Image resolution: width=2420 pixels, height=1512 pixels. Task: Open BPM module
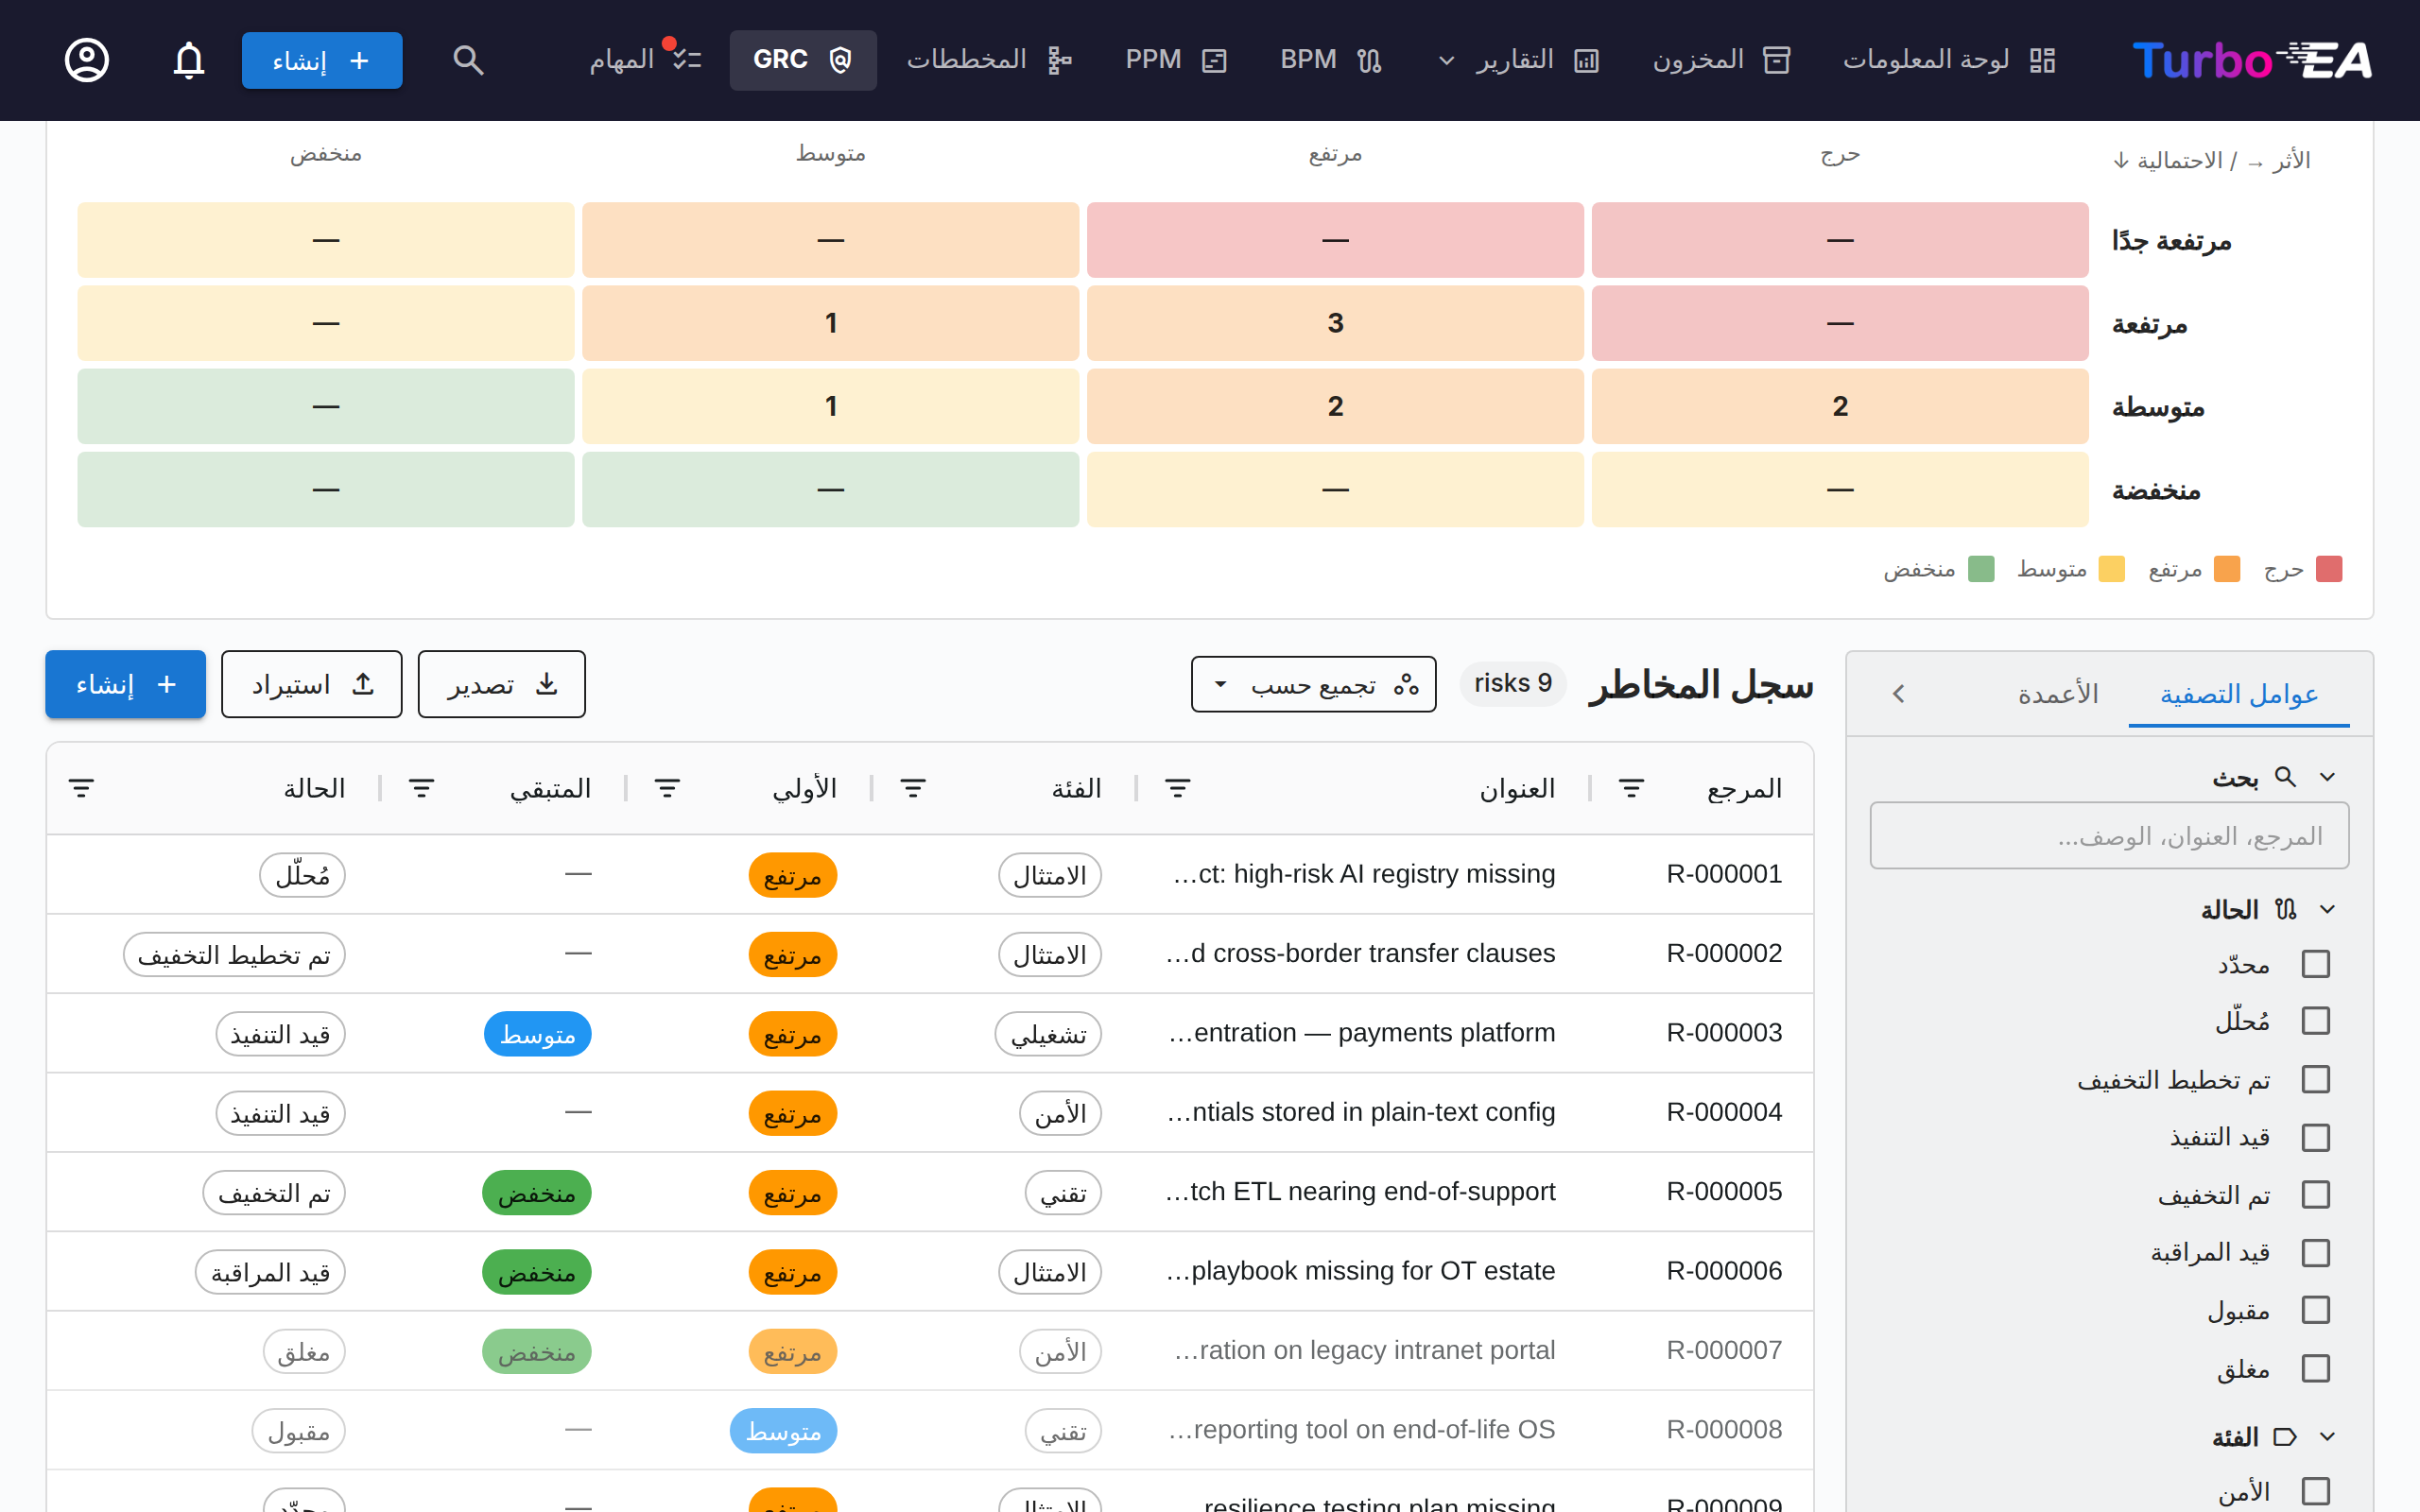click(1331, 60)
